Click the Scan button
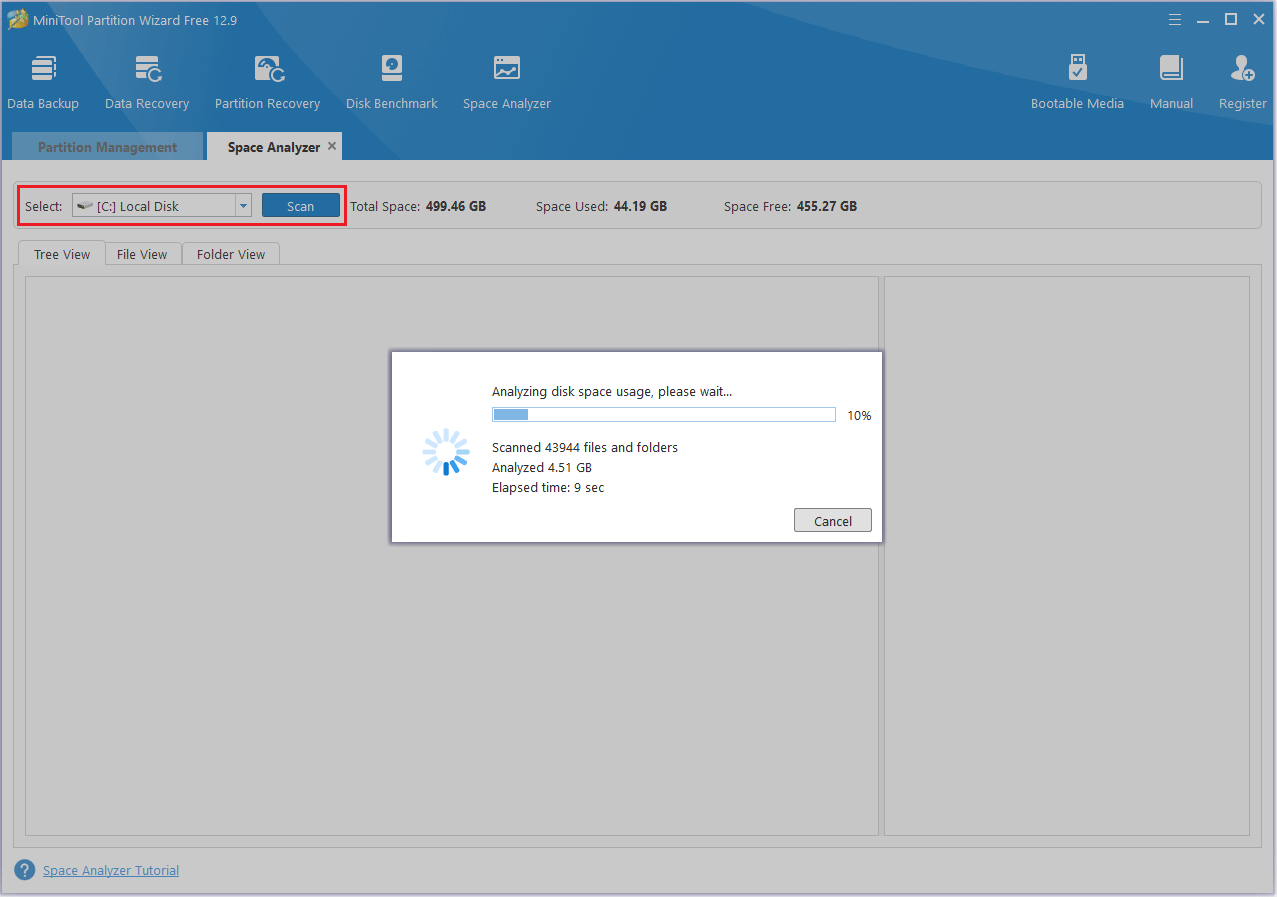Viewport: 1277px width, 897px height. pyautogui.click(x=300, y=206)
